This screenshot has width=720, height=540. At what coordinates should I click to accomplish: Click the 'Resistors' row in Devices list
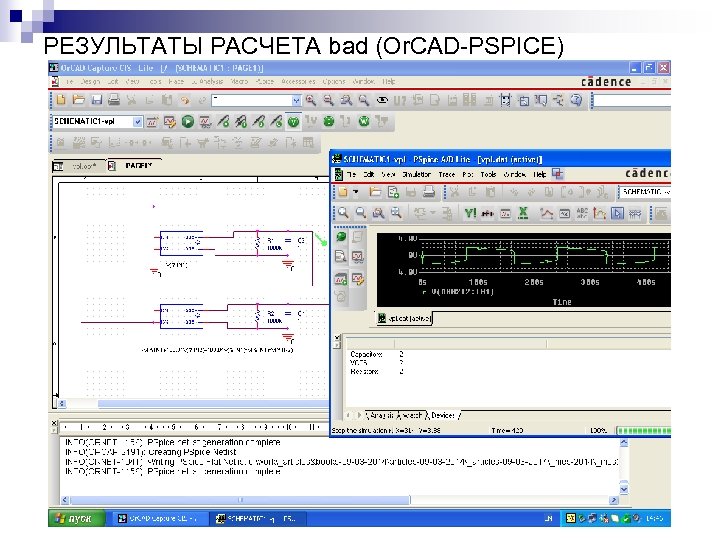(377, 371)
